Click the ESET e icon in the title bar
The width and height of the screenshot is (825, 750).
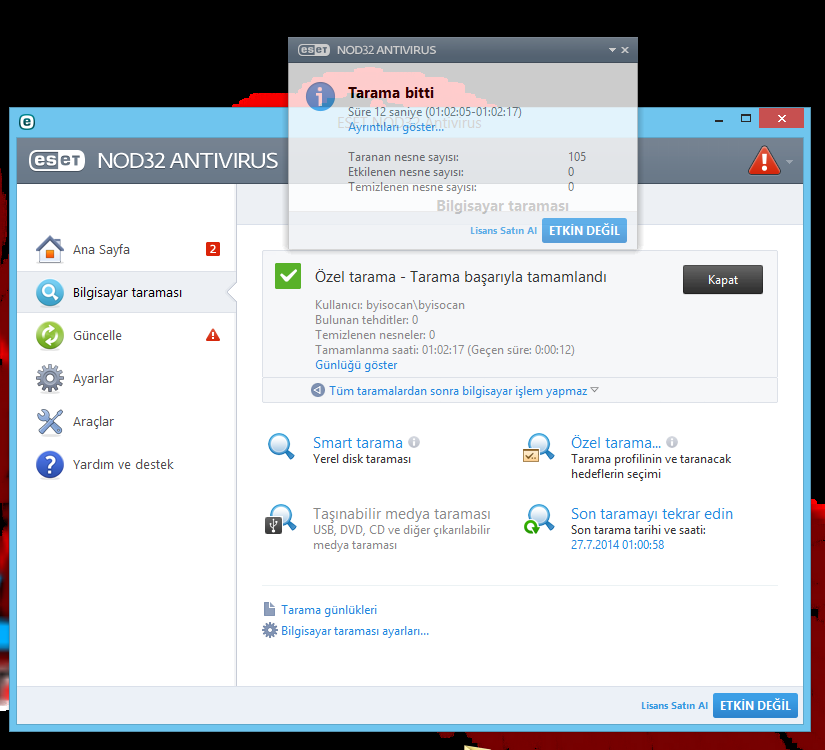click(27, 122)
